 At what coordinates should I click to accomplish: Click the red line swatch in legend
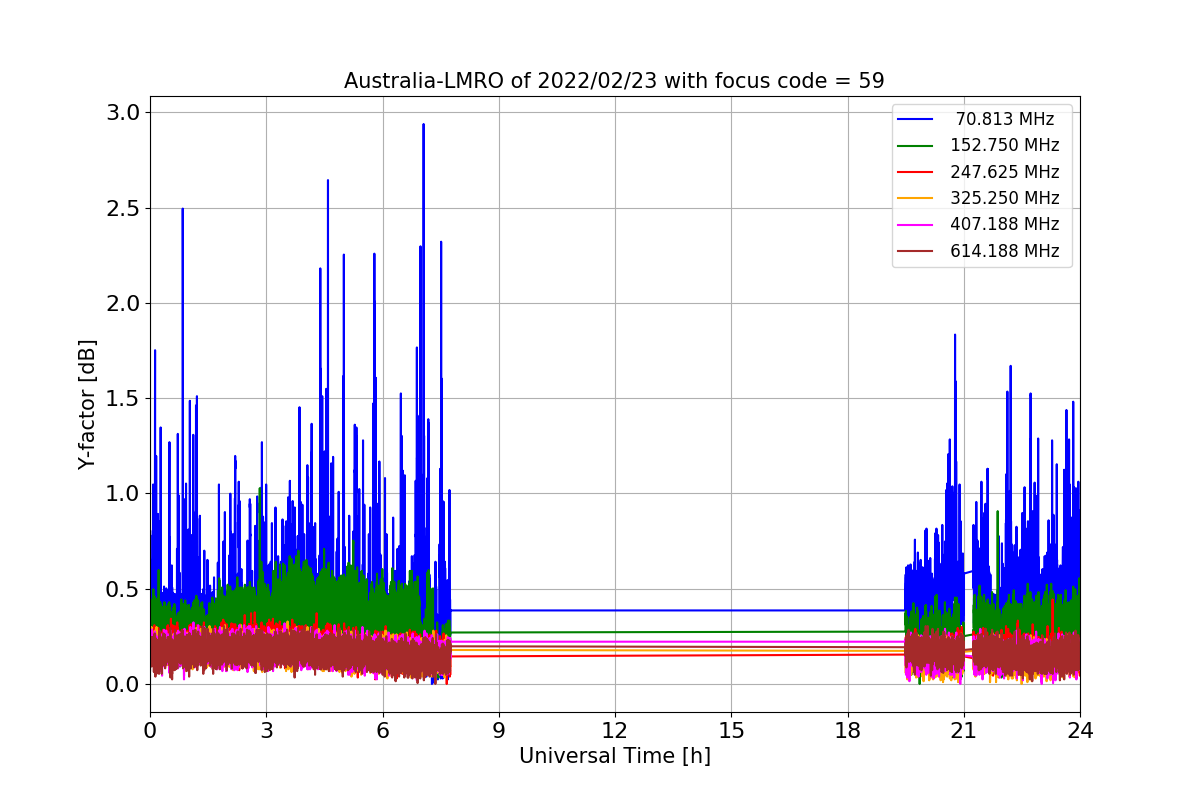(x=915, y=172)
